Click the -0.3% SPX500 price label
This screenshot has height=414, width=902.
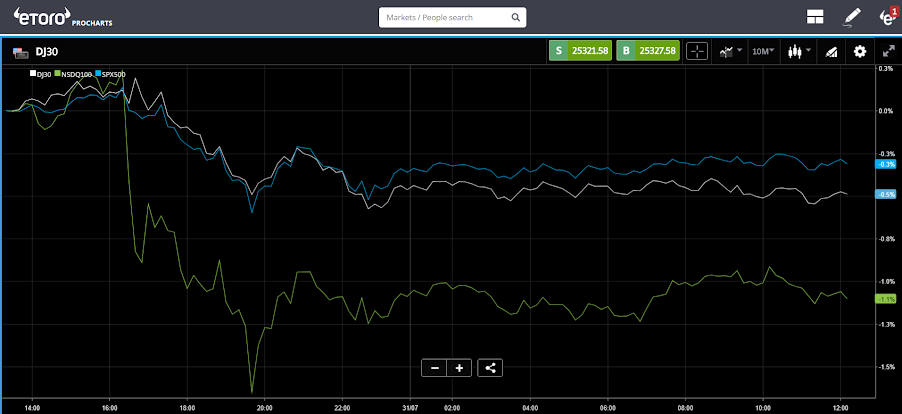tap(886, 164)
